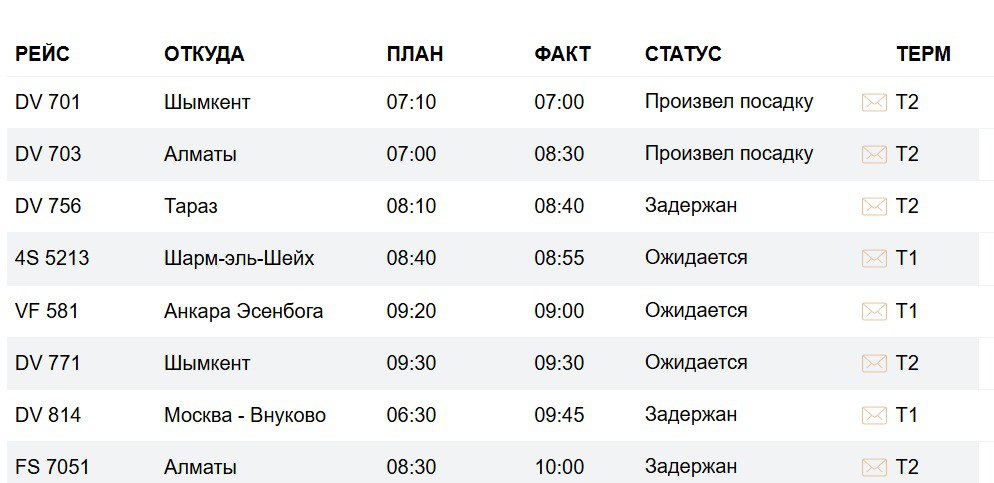Click the ФАКТ column header

tap(562, 54)
